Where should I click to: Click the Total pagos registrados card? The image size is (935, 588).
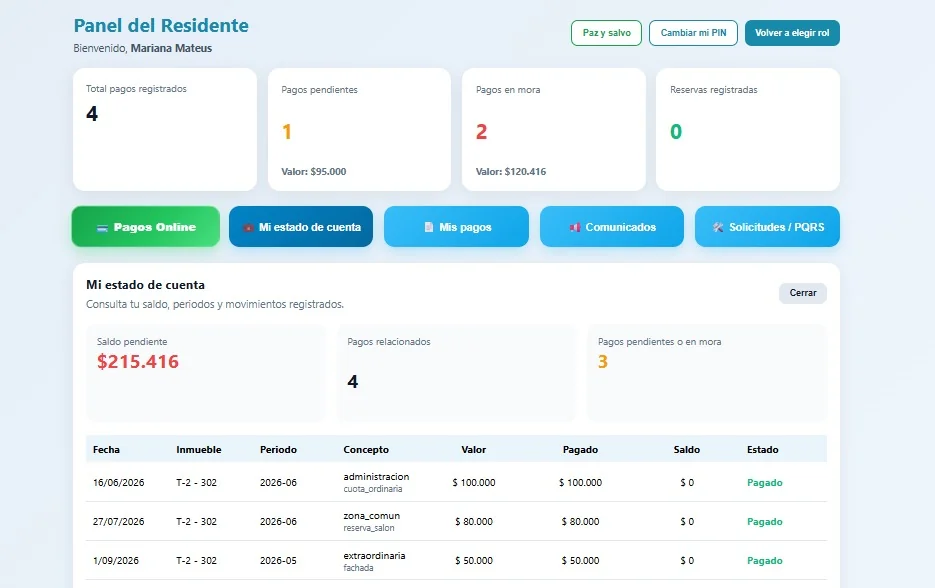click(165, 129)
